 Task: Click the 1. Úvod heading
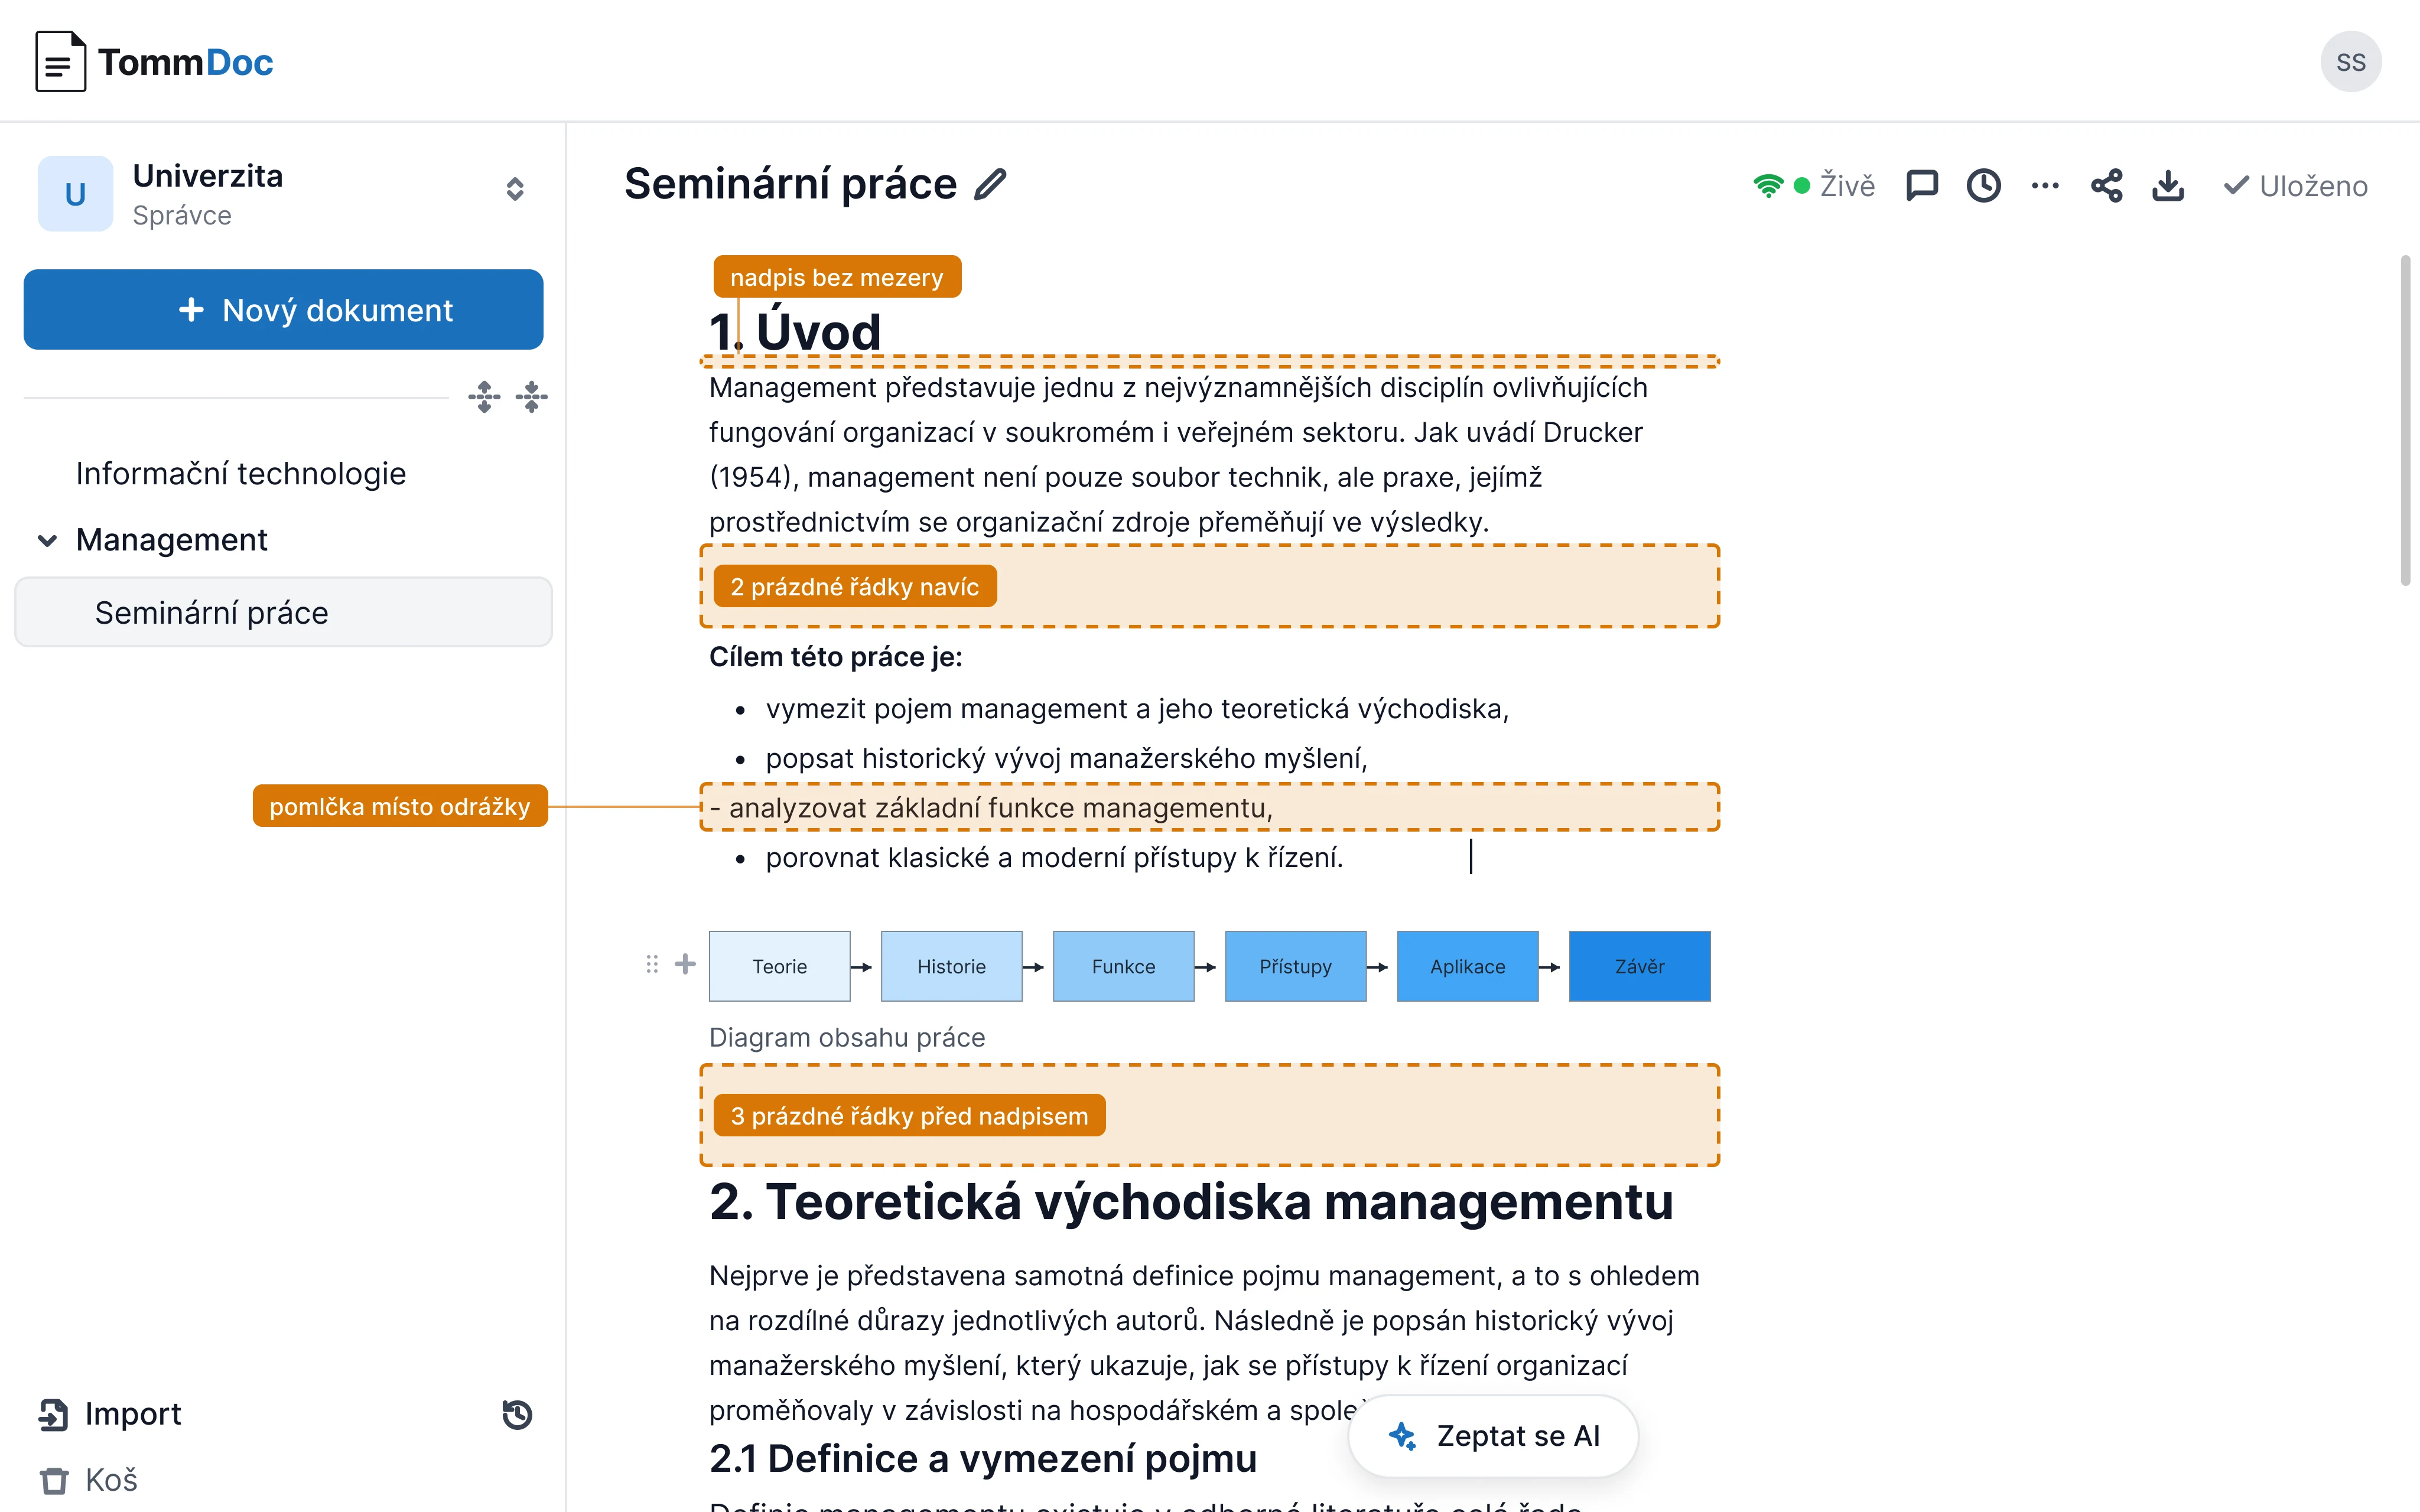[795, 331]
